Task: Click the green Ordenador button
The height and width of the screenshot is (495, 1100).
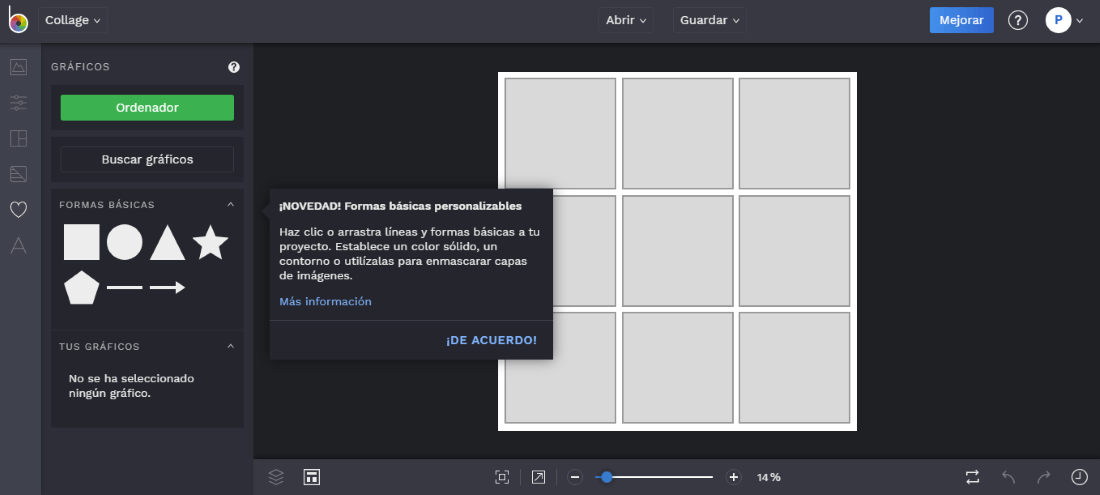Action: pyautogui.click(x=147, y=108)
